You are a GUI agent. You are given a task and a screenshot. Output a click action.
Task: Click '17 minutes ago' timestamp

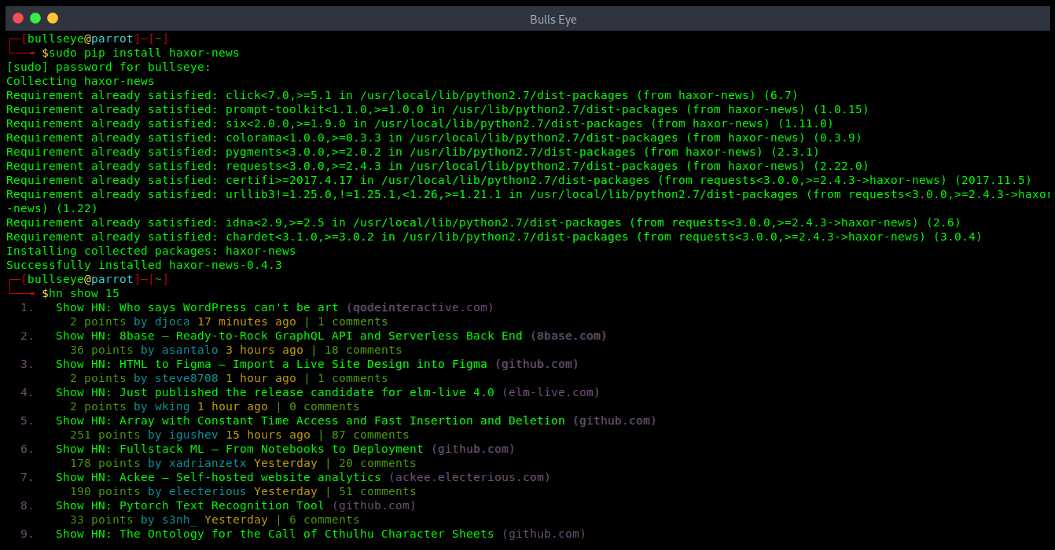[247, 321]
